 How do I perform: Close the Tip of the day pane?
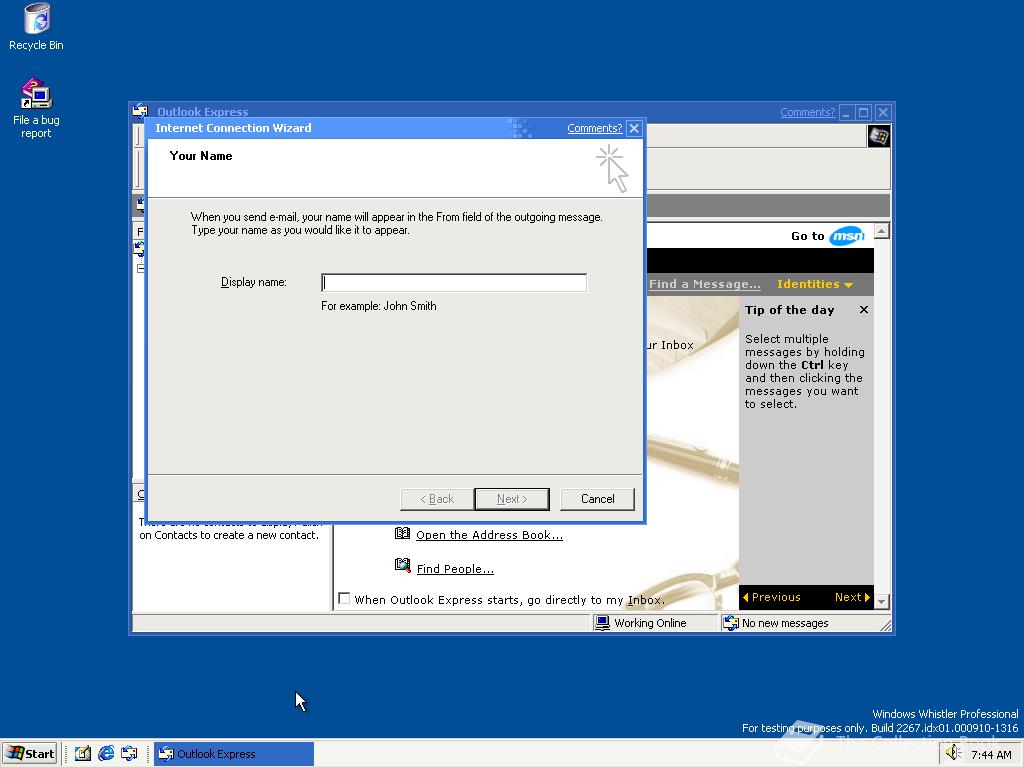(x=864, y=310)
